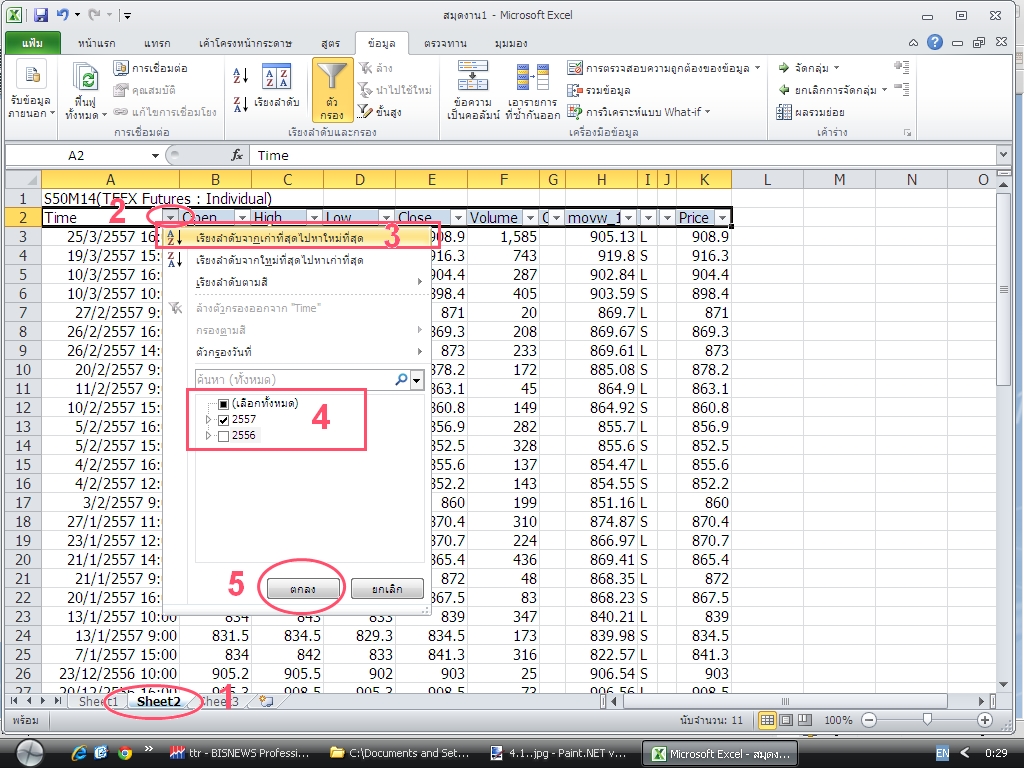Click the sort A to Z ascending icon
This screenshot has width=1024, height=768.
pyautogui.click(x=240, y=76)
